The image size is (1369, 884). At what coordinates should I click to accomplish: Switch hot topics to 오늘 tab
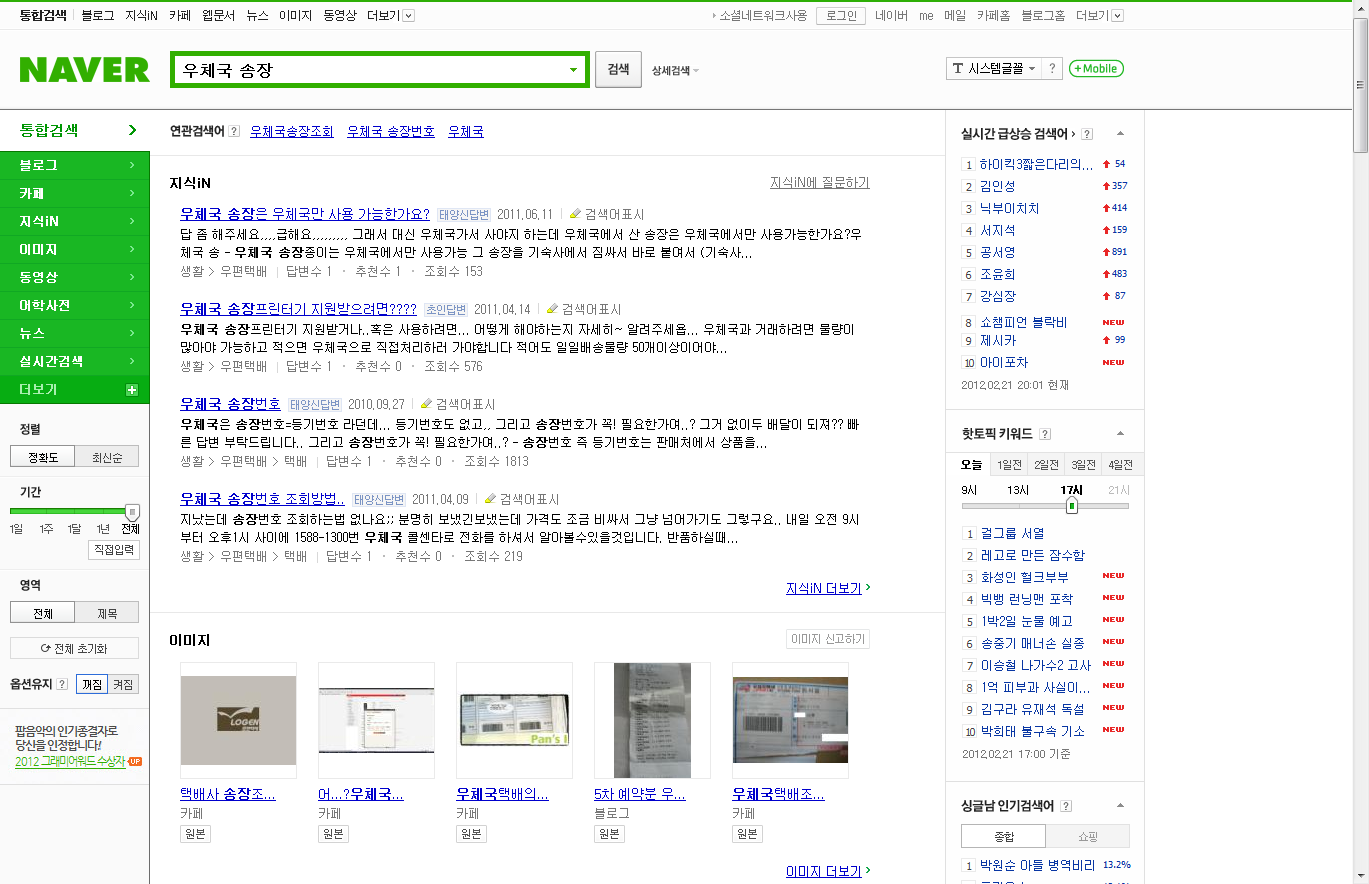[972, 465]
